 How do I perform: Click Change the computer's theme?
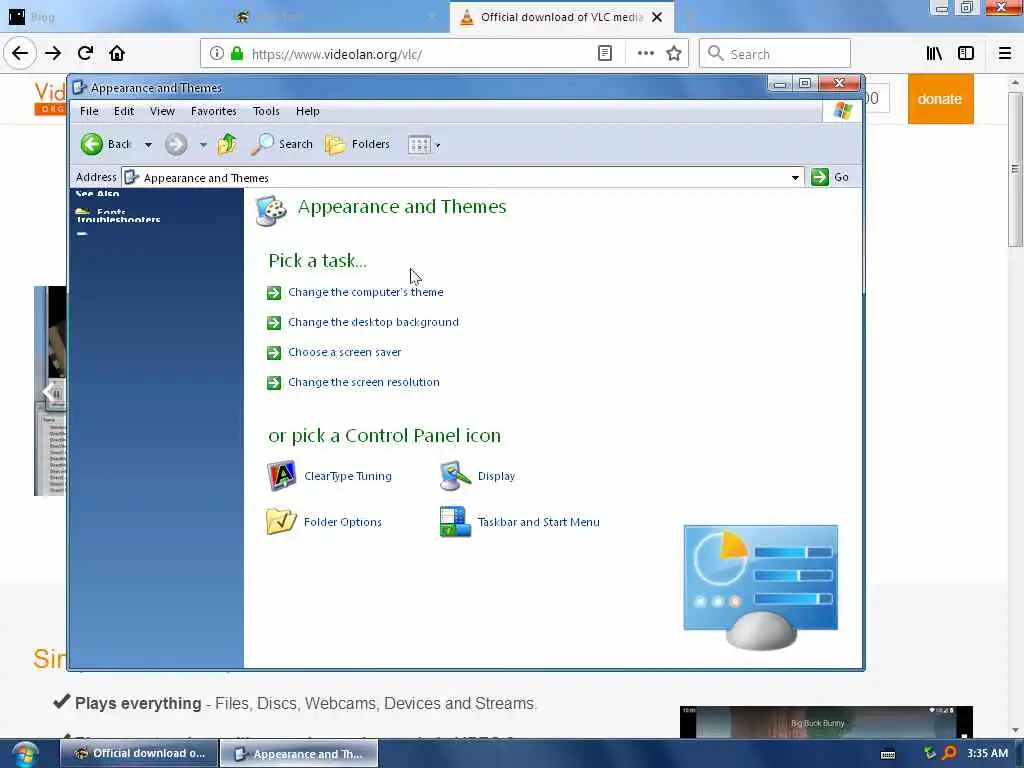[x=366, y=292]
